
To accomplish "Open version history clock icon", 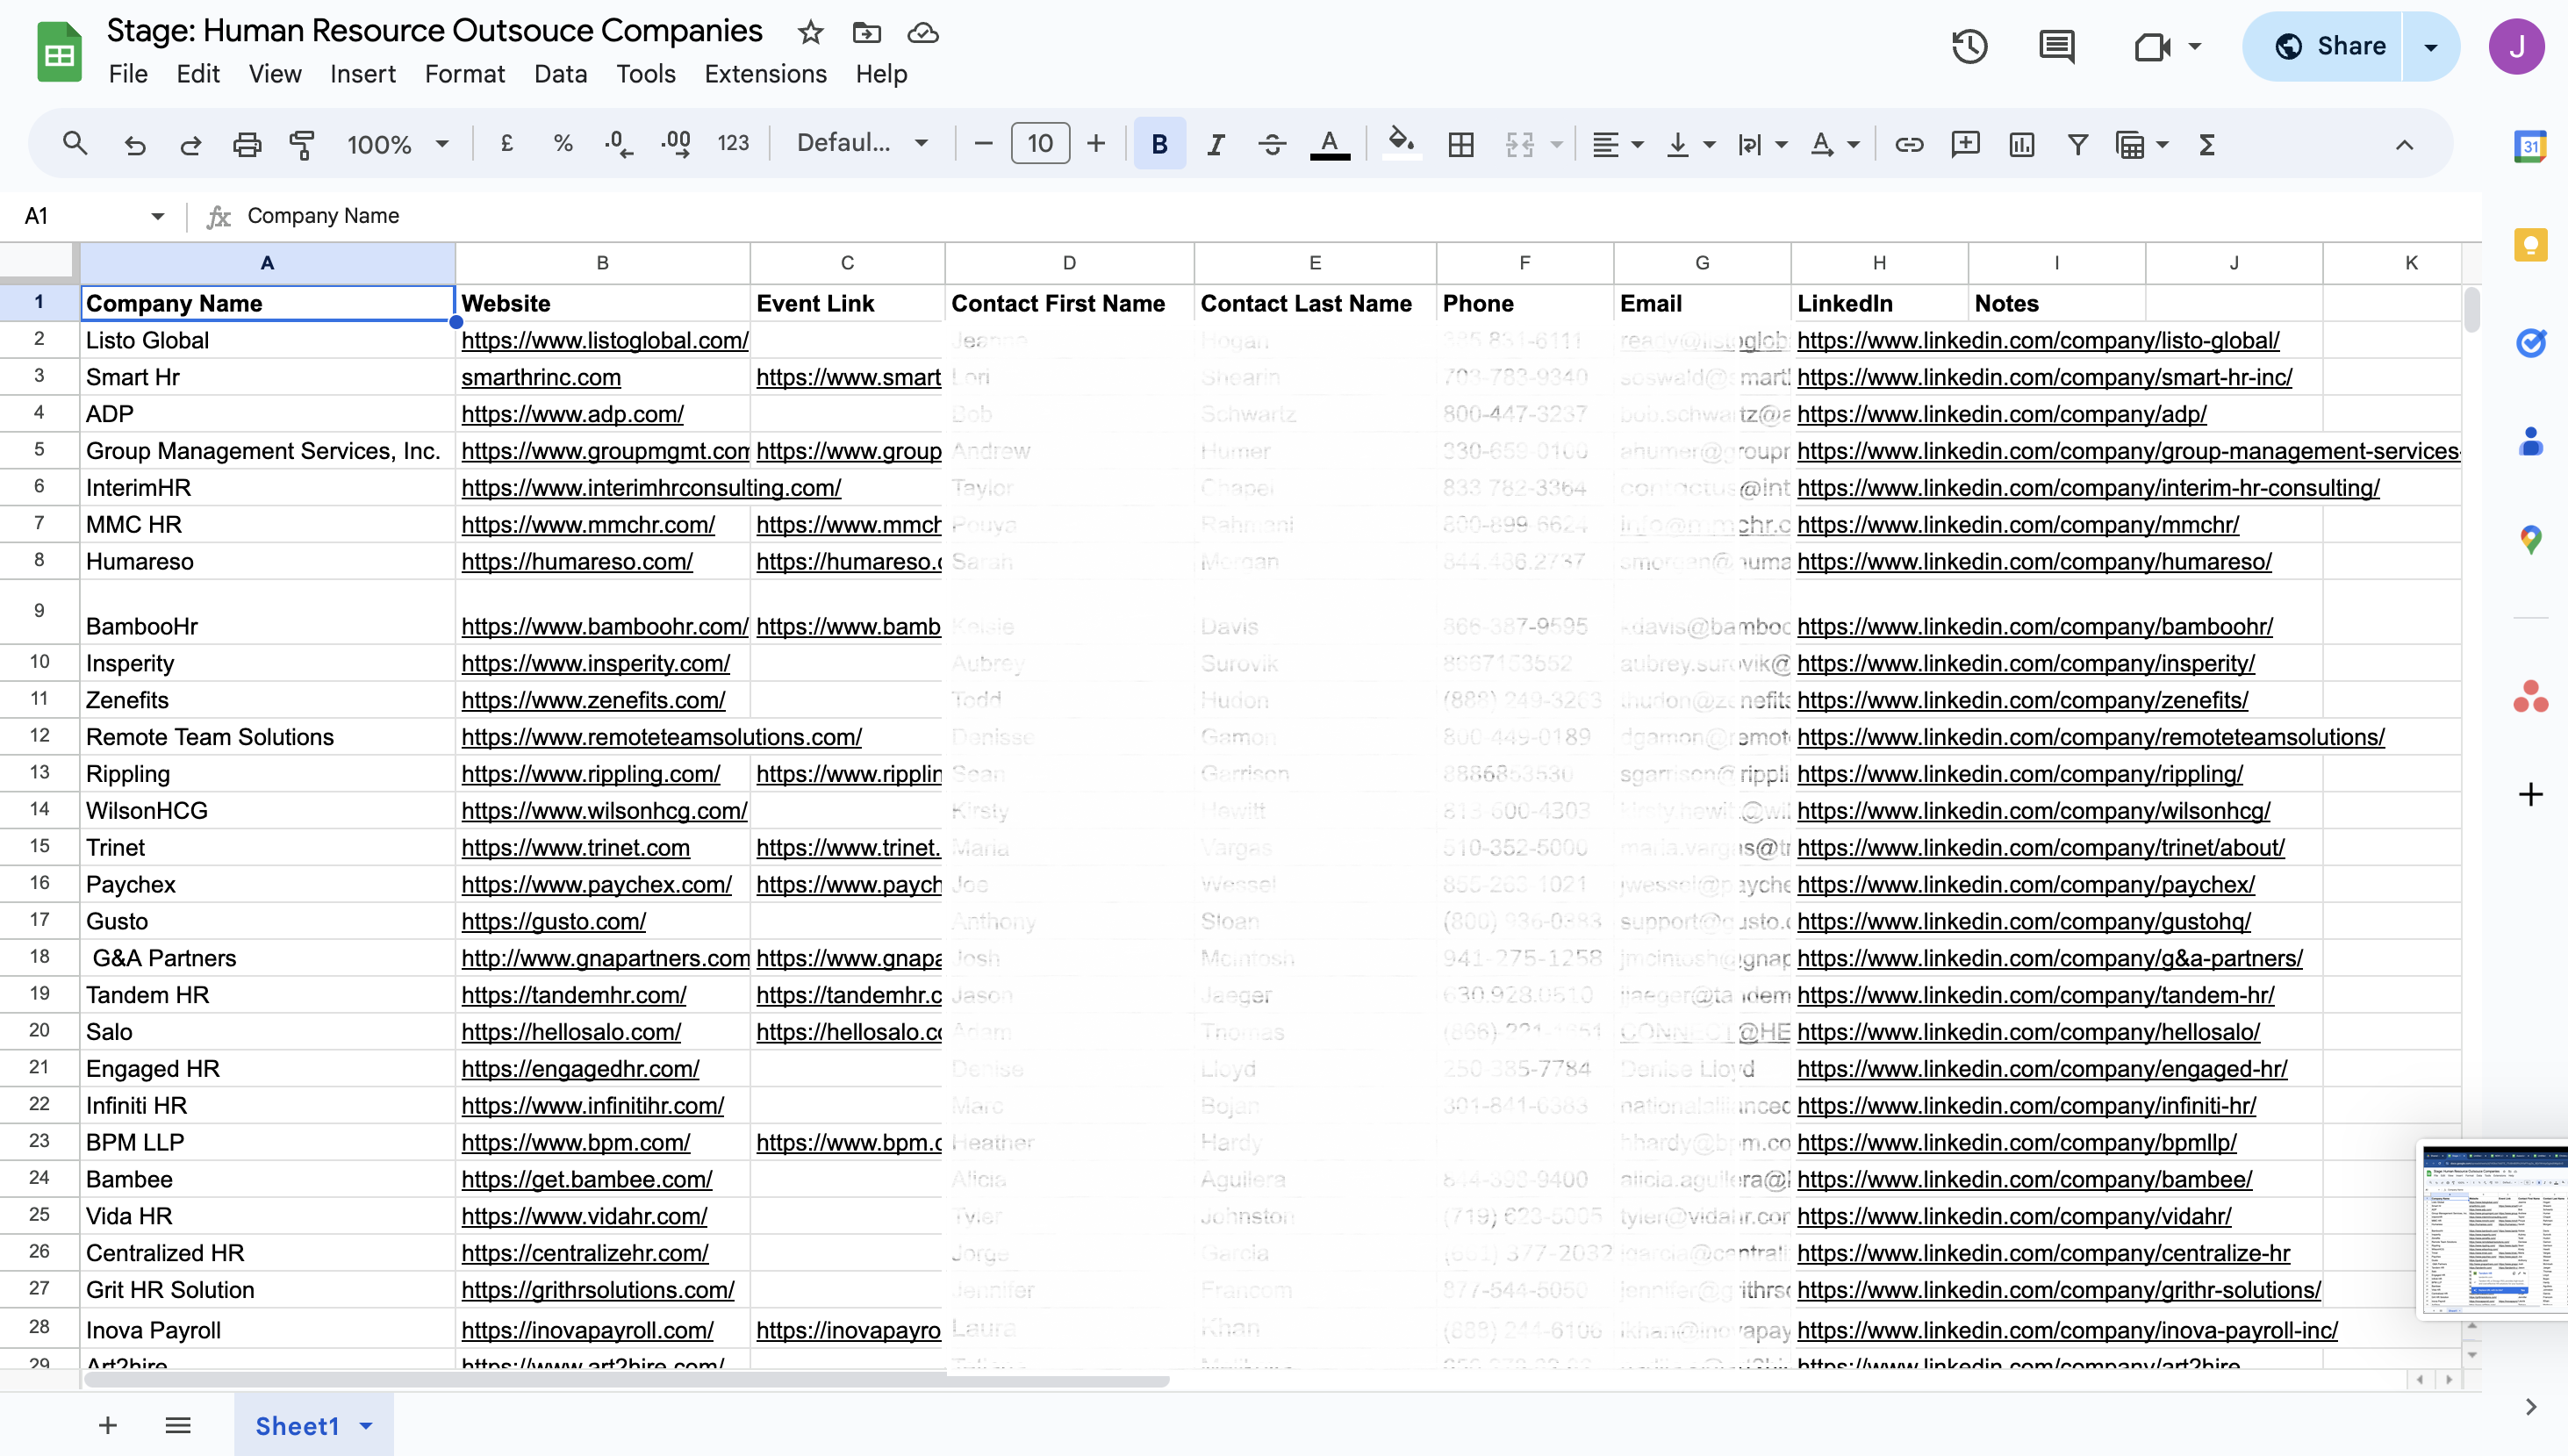I will tap(1969, 46).
